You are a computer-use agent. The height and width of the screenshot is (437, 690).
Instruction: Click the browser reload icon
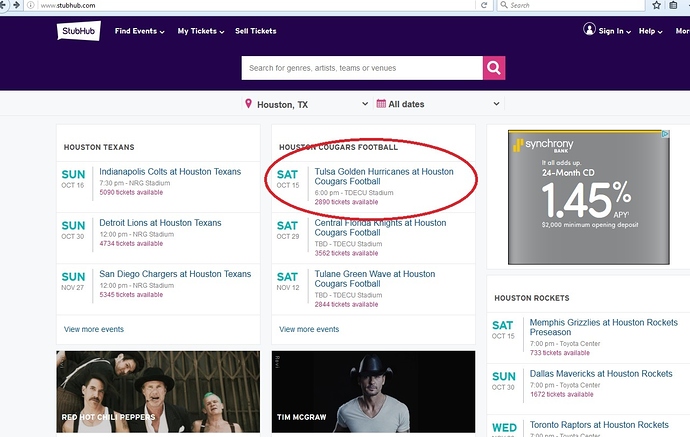tap(484, 5)
